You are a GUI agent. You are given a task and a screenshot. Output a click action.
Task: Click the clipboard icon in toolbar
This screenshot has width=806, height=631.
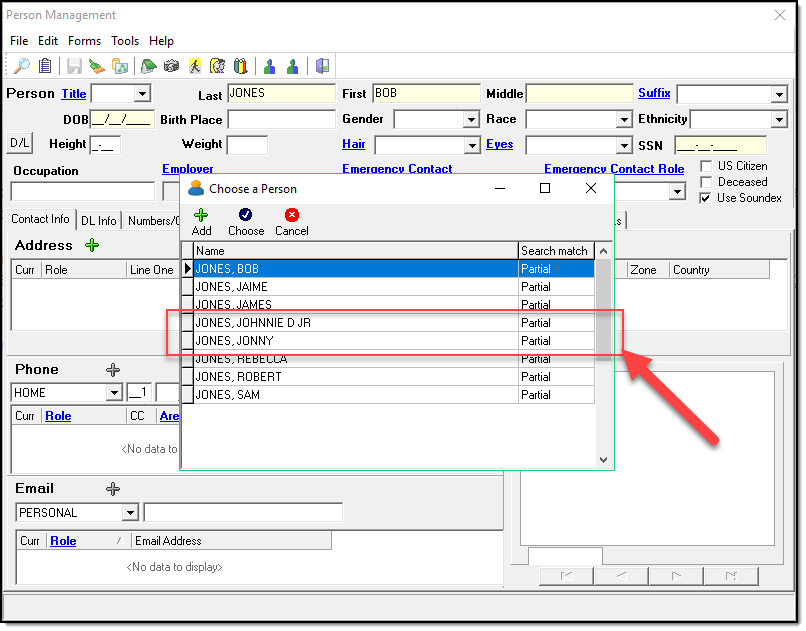coord(45,66)
